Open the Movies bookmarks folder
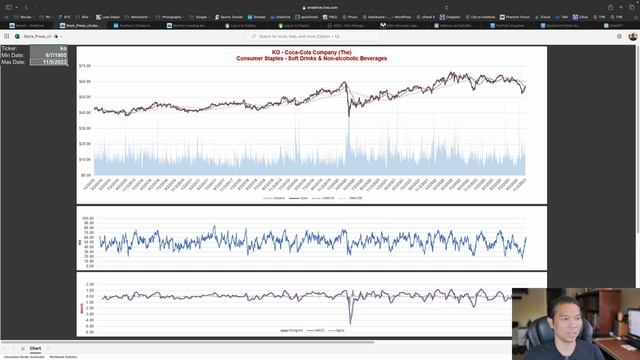This screenshot has width=640, height=360. tap(24, 17)
